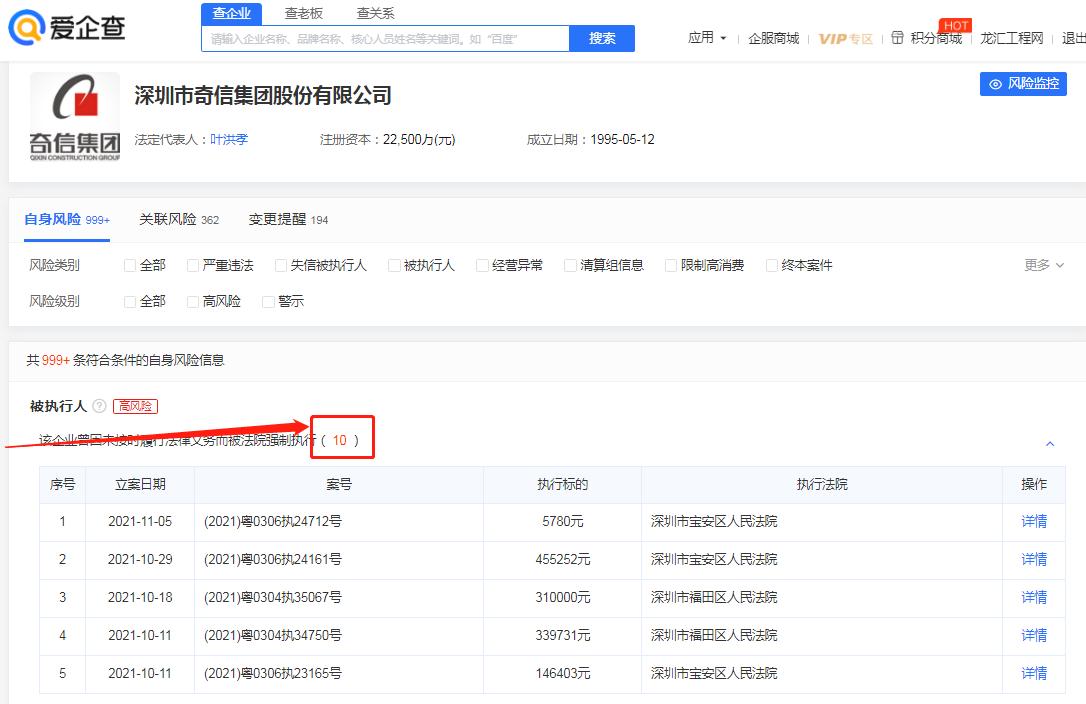Check the 限制高消费 checkbox
1086x704 pixels.
pyautogui.click(x=668, y=265)
